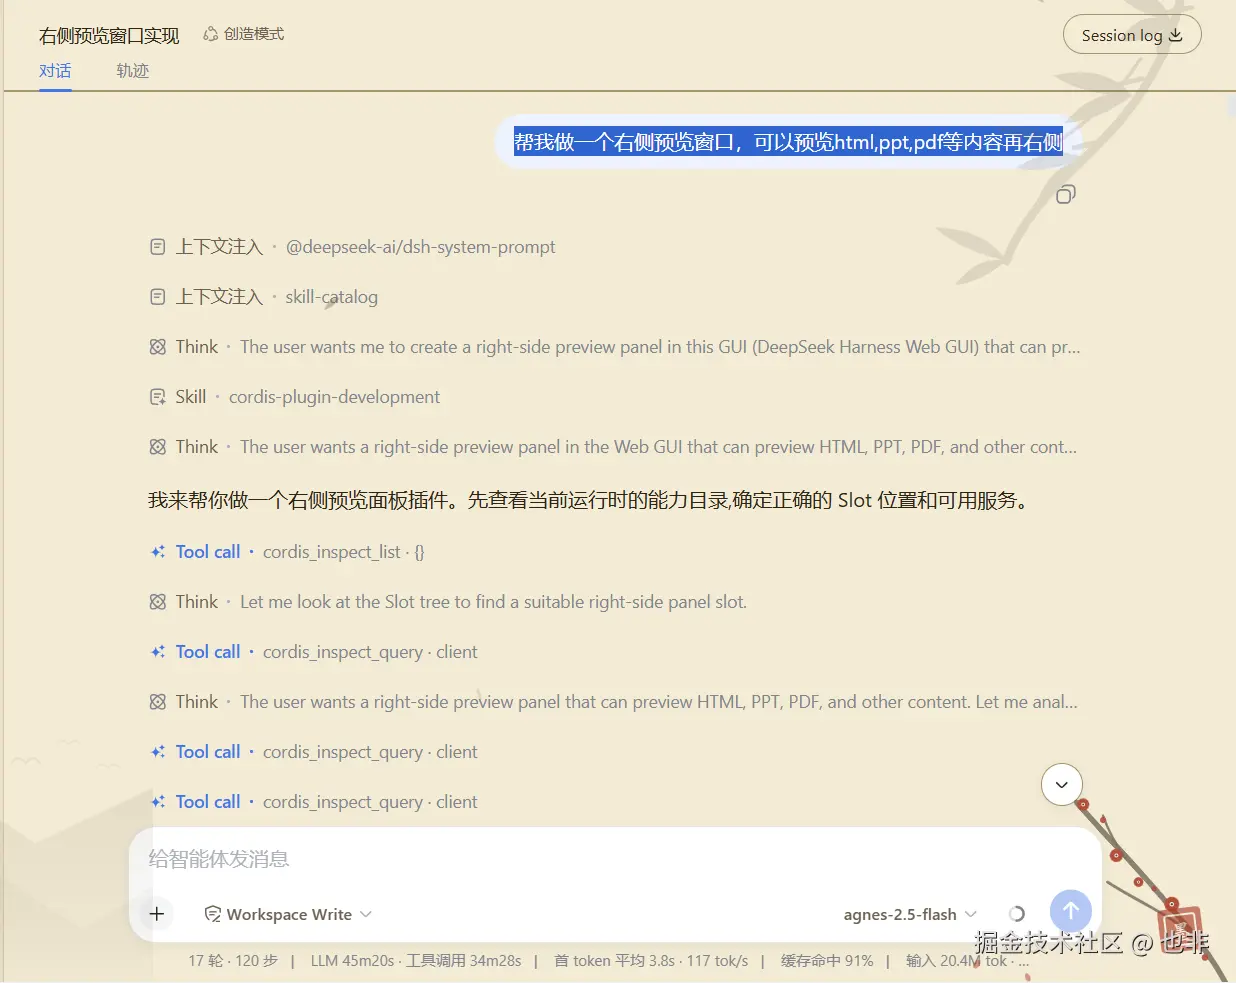
Task: Click the 首 token 平均 3.8s status entry
Action: point(651,961)
